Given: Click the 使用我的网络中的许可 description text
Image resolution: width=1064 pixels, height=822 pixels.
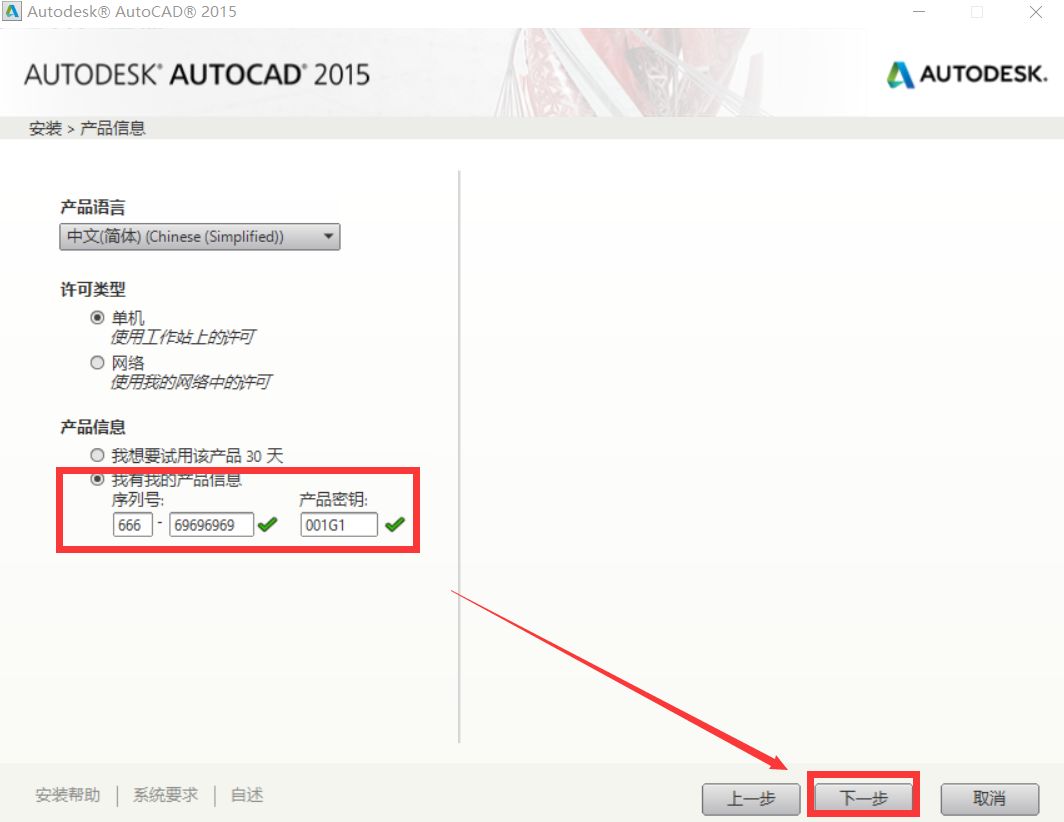Looking at the screenshot, I should point(191,382).
